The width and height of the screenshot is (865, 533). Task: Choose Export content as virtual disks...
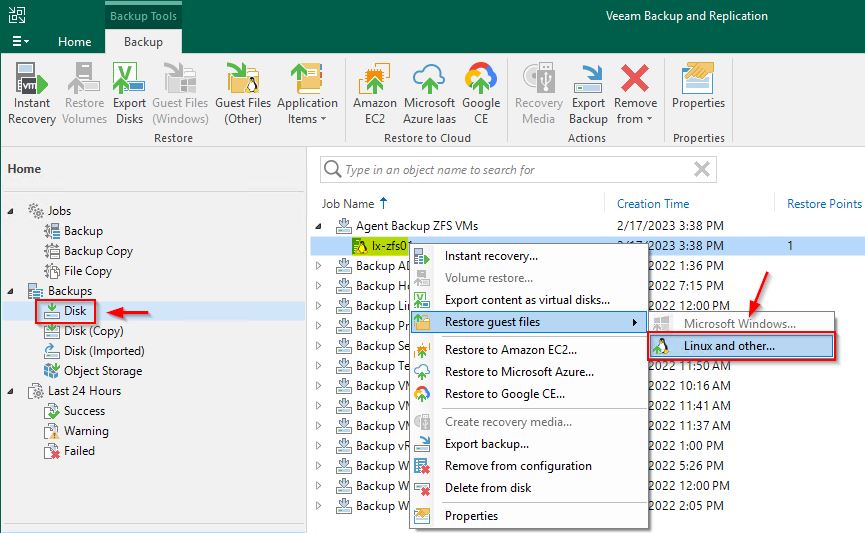point(528,300)
